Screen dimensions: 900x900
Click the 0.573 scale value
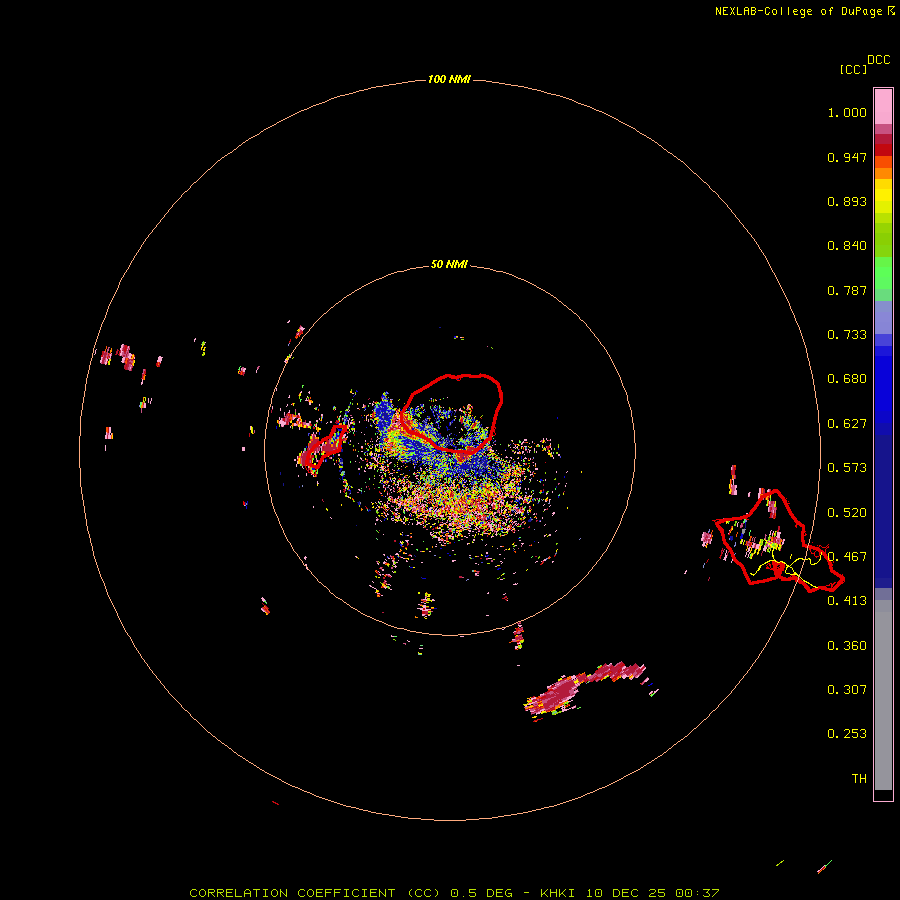(847, 468)
